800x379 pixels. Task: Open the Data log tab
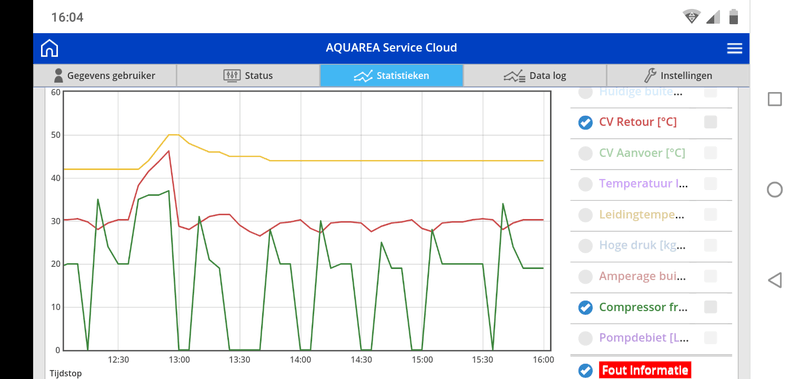(x=535, y=75)
